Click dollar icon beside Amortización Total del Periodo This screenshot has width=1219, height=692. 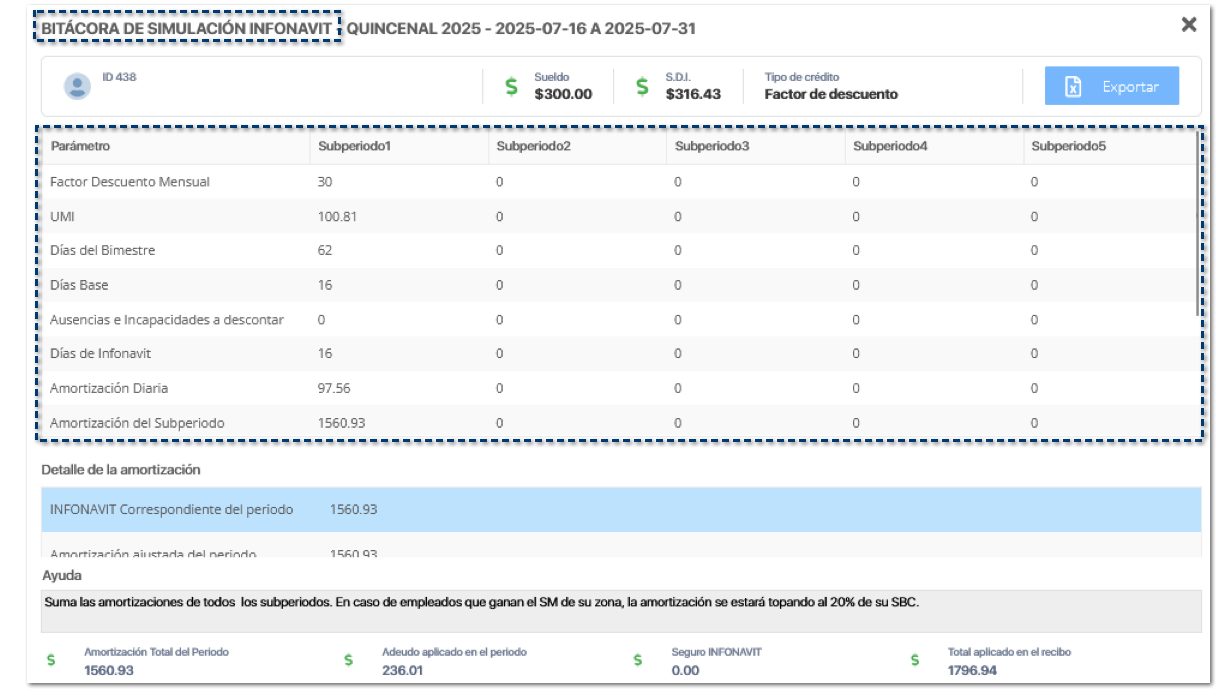coord(52,661)
